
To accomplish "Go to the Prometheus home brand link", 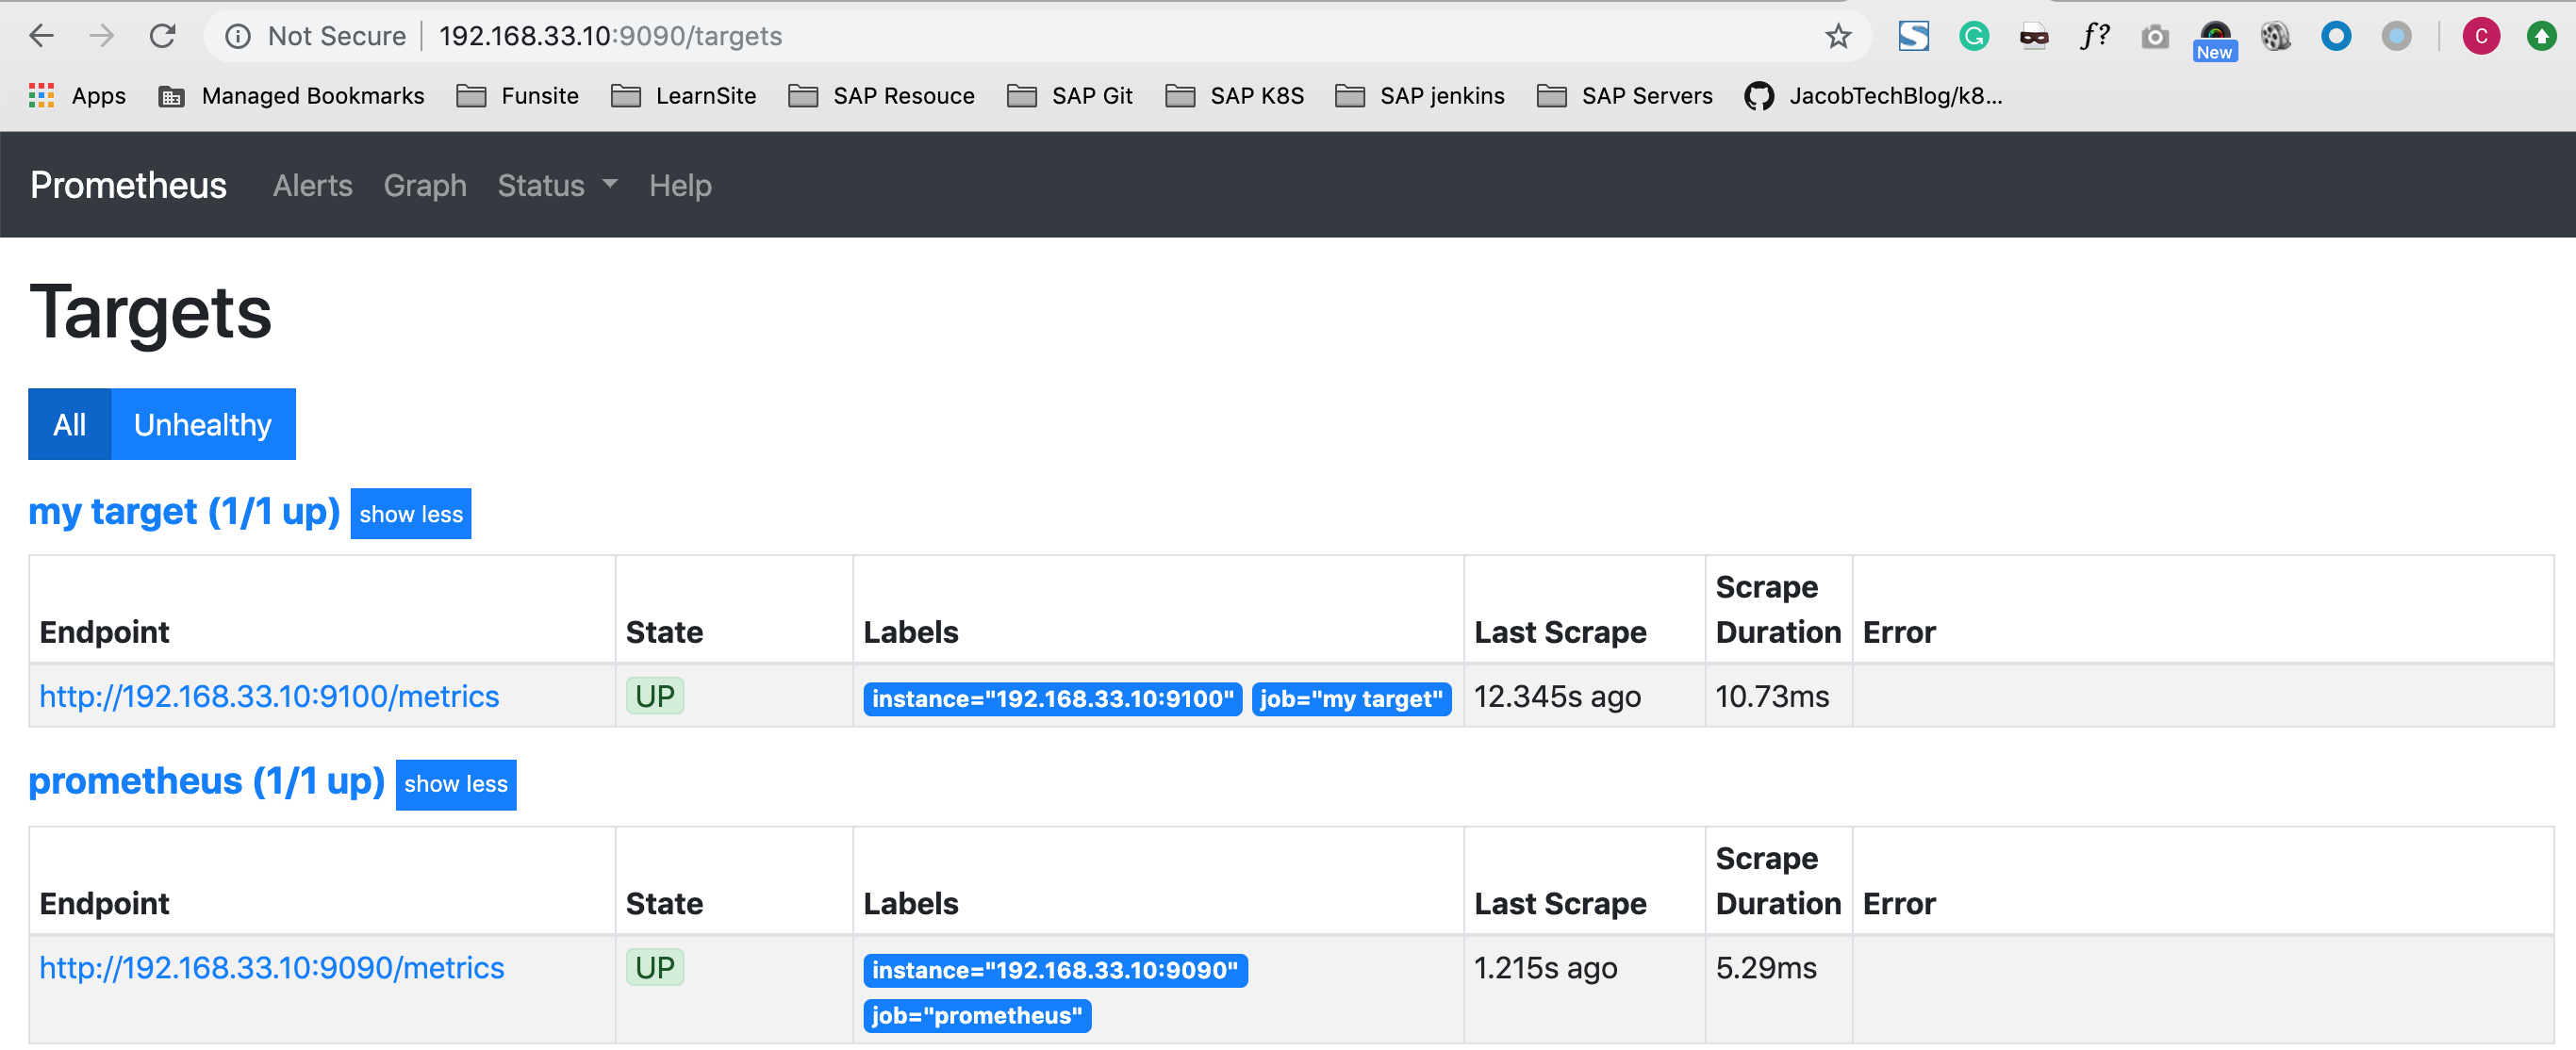I will coord(129,186).
